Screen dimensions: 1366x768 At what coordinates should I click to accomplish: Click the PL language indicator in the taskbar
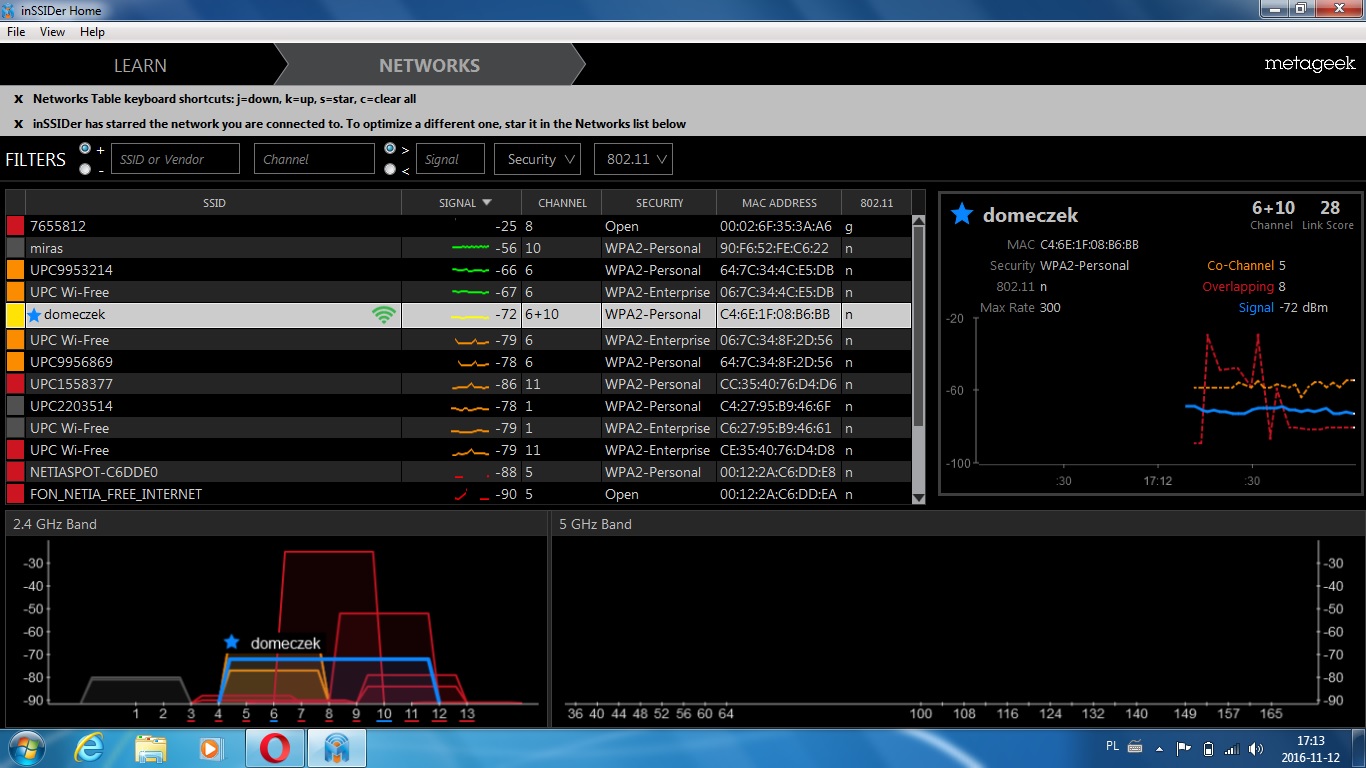pyautogui.click(x=1113, y=746)
